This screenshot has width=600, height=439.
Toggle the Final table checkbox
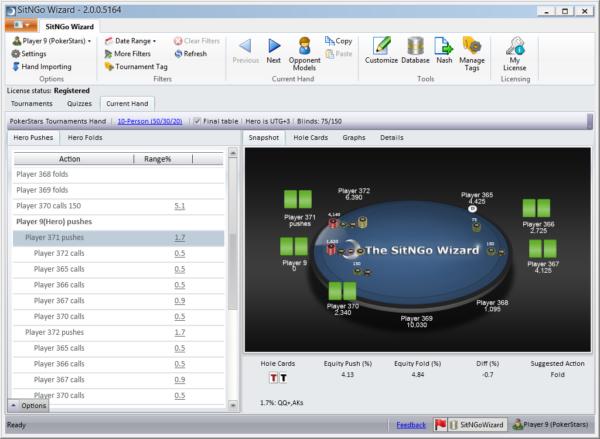(x=198, y=121)
